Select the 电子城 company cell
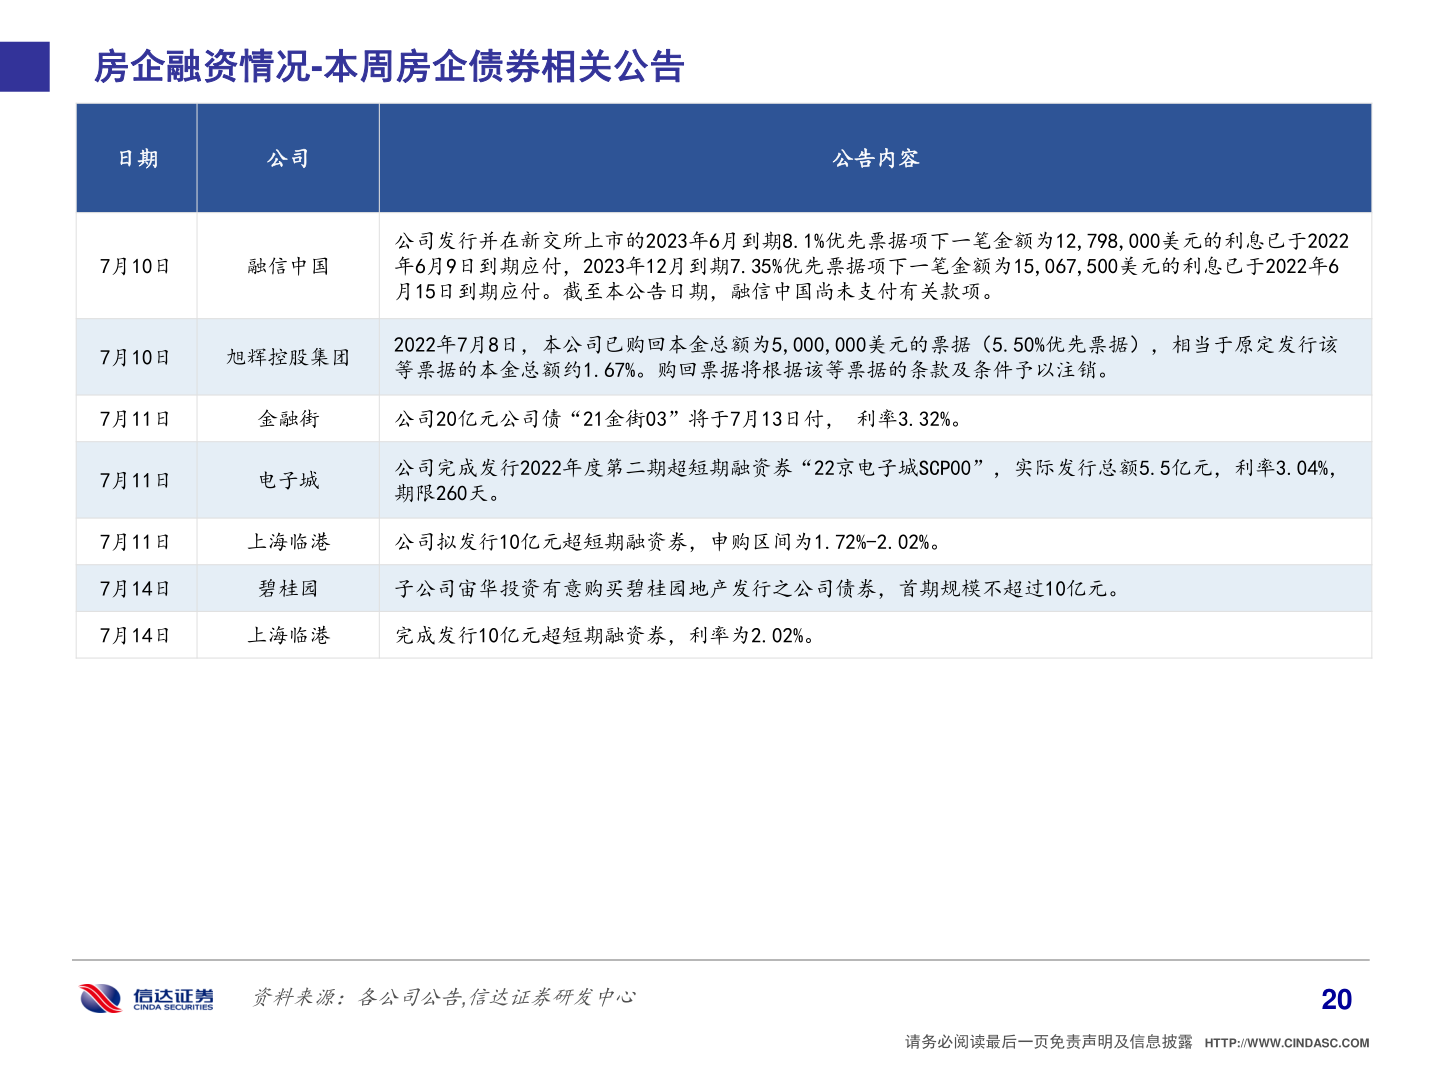Viewport: 1440px width, 1080px height. [x=288, y=479]
